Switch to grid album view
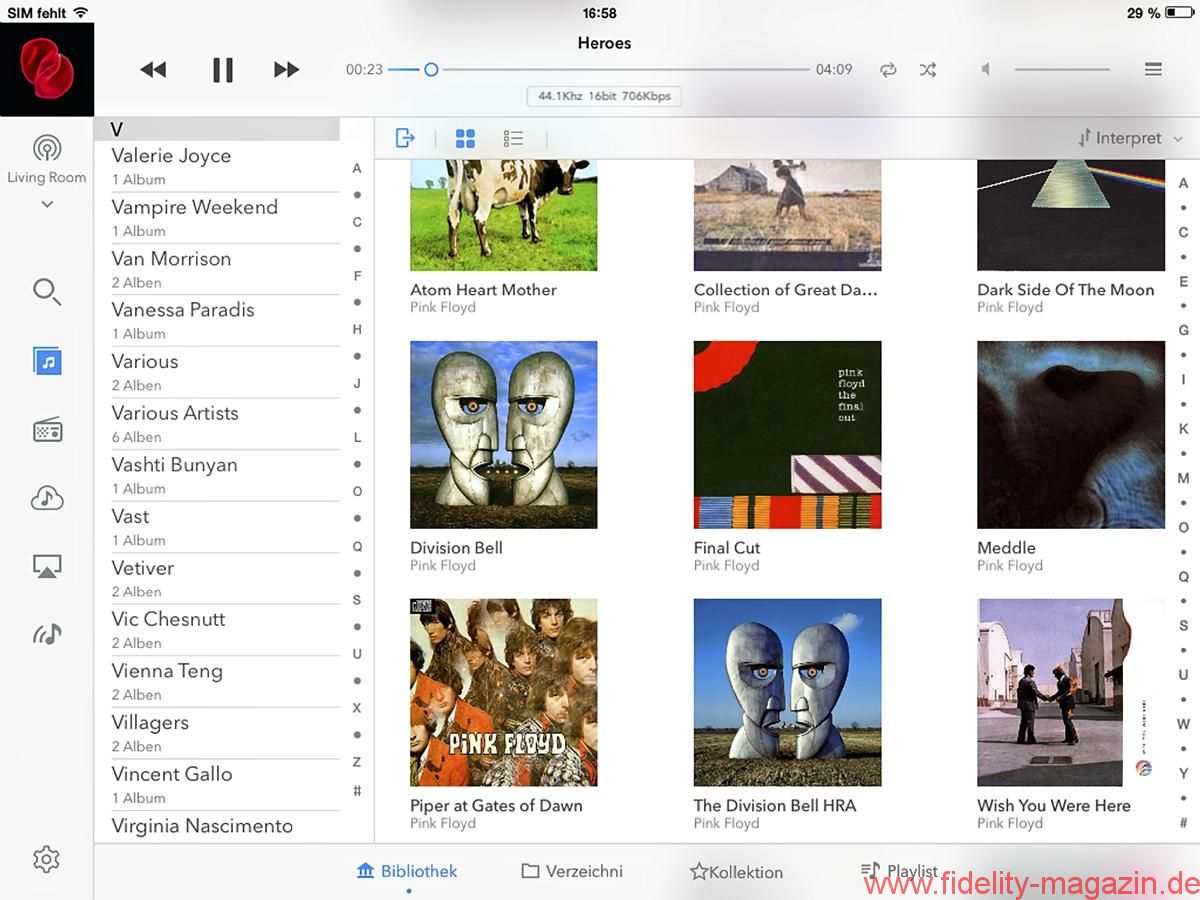Image resolution: width=1200 pixels, height=900 pixels. (465, 138)
